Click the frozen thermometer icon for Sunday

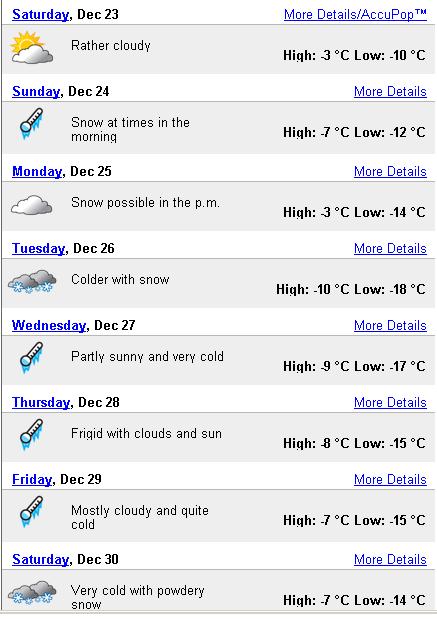tap(32, 124)
